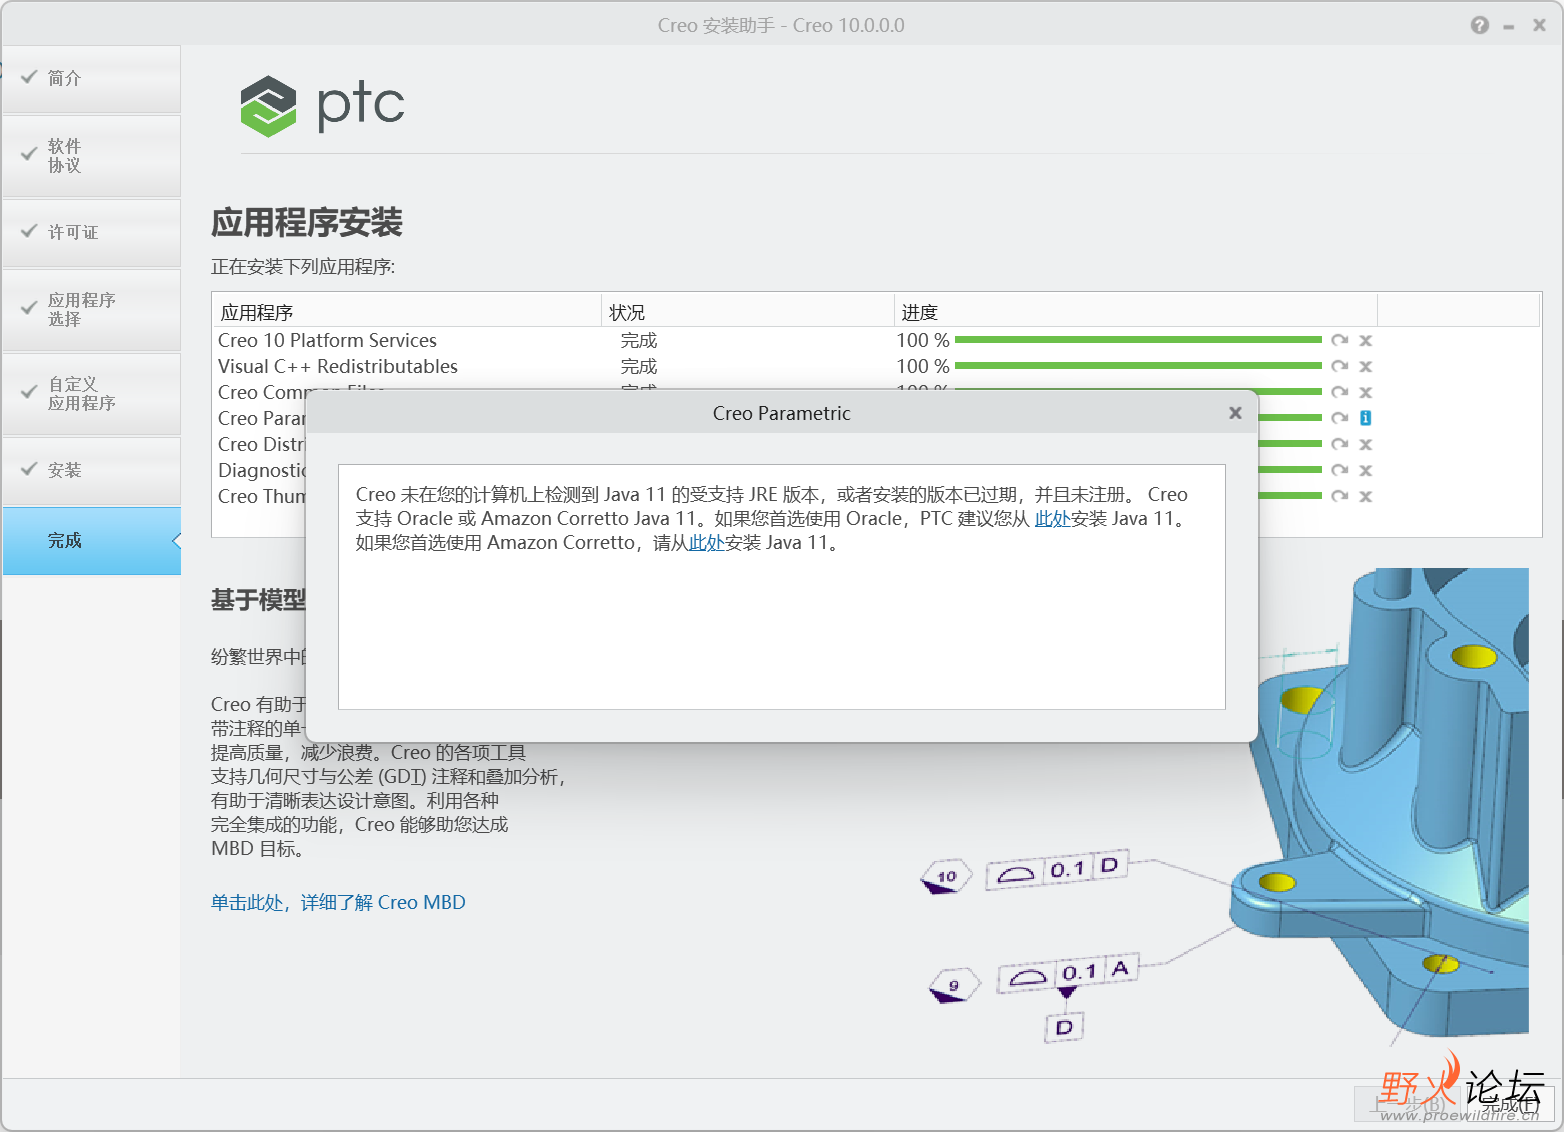Click blue info icon in Creo Parametric row

(x=1365, y=418)
